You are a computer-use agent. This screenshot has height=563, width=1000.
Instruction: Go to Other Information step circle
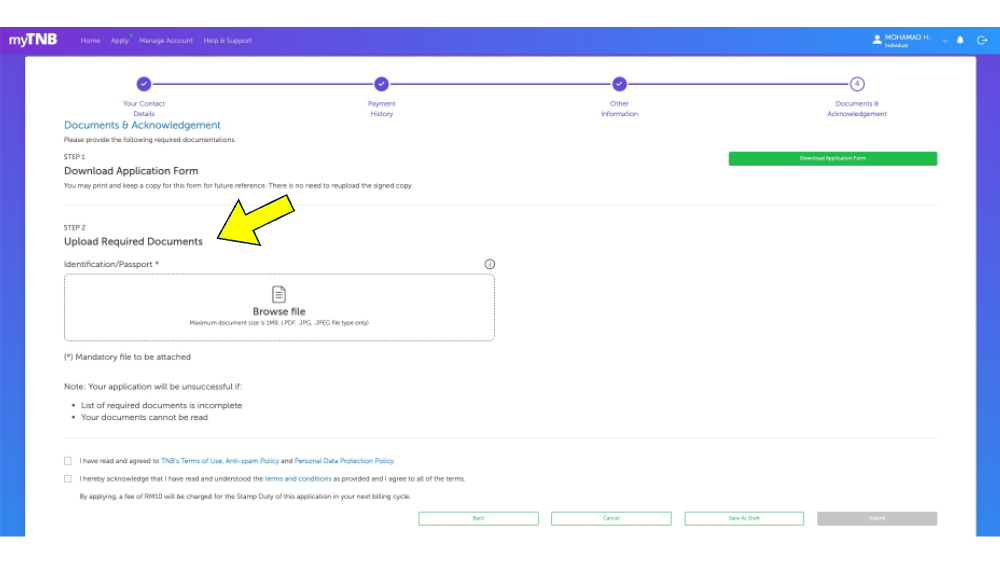tap(619, 84)
